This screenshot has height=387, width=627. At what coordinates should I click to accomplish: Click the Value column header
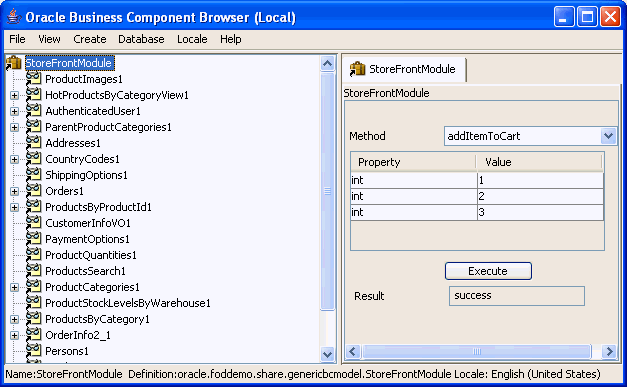539,162
